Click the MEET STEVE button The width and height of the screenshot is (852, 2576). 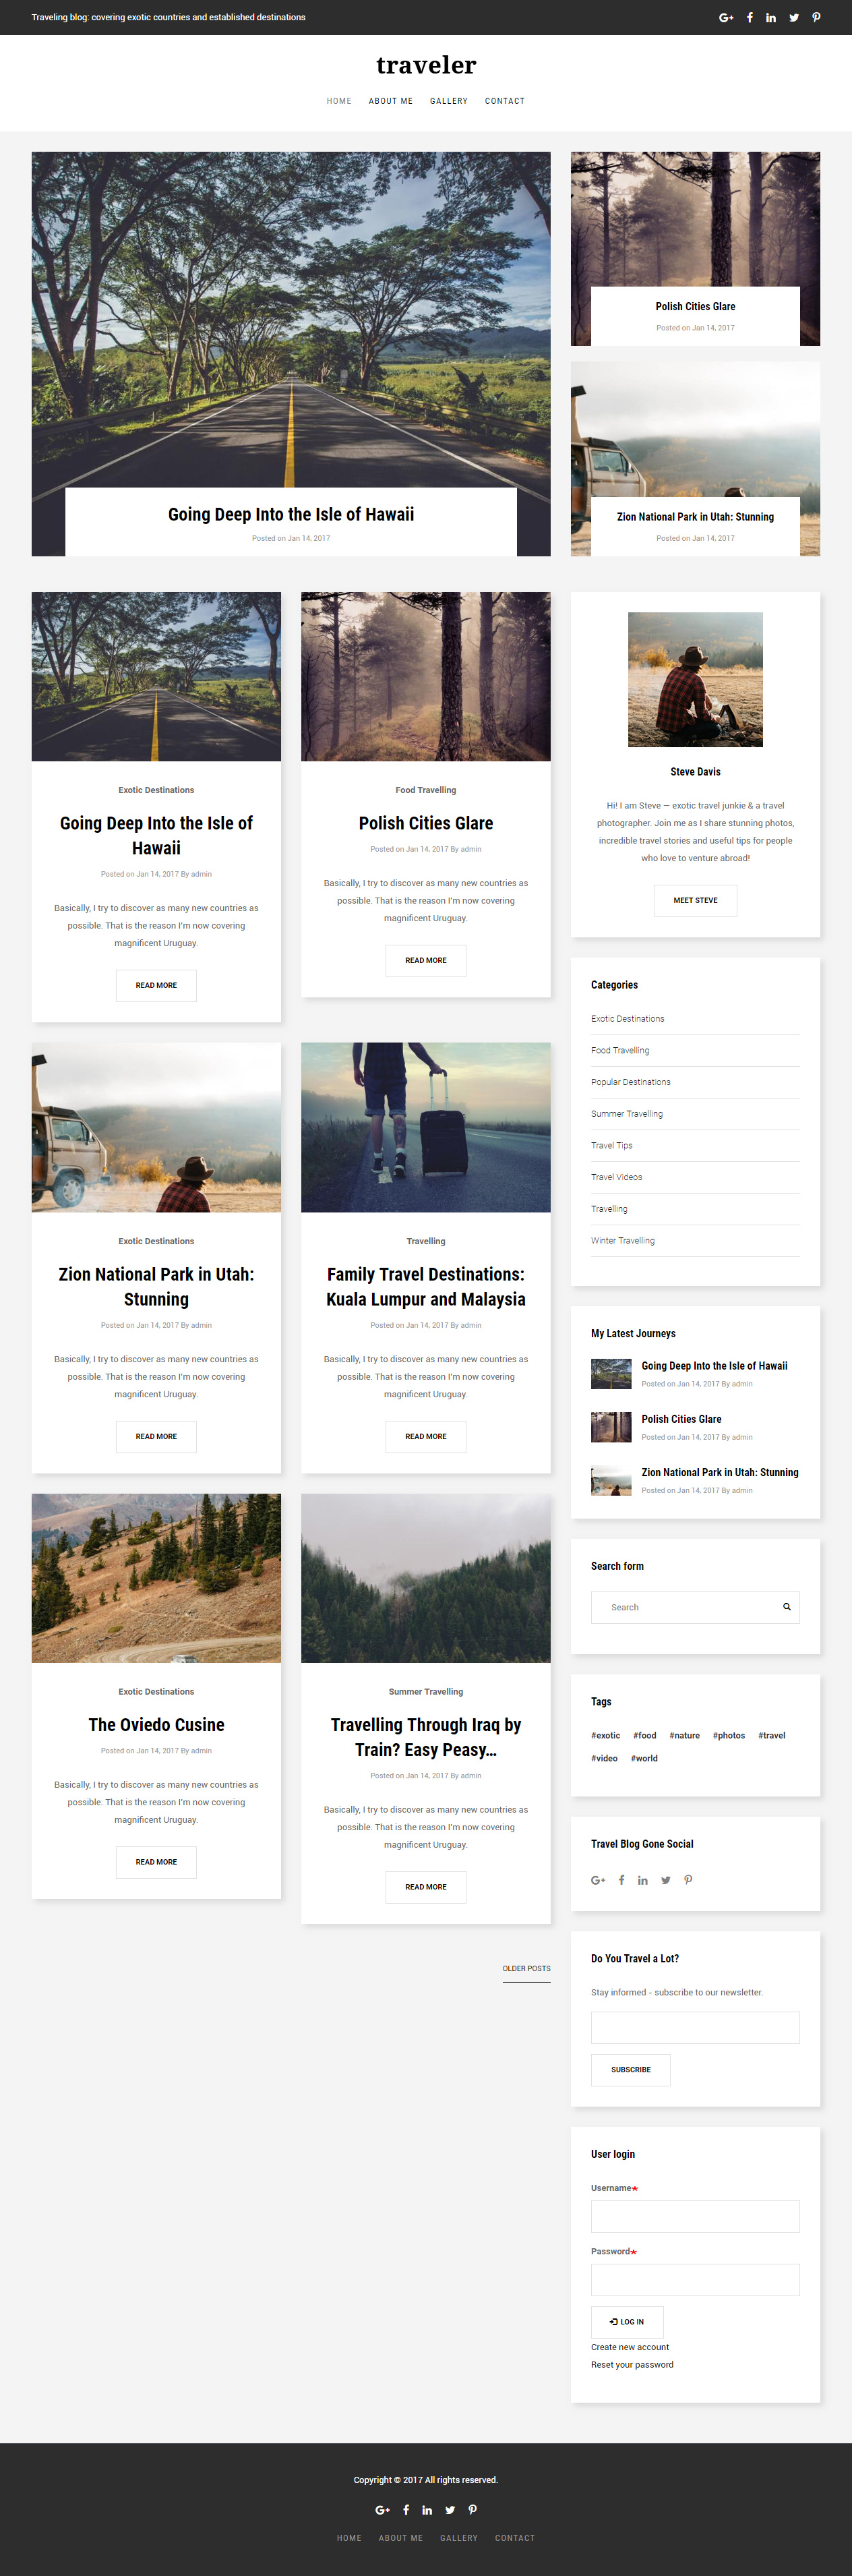695,900
